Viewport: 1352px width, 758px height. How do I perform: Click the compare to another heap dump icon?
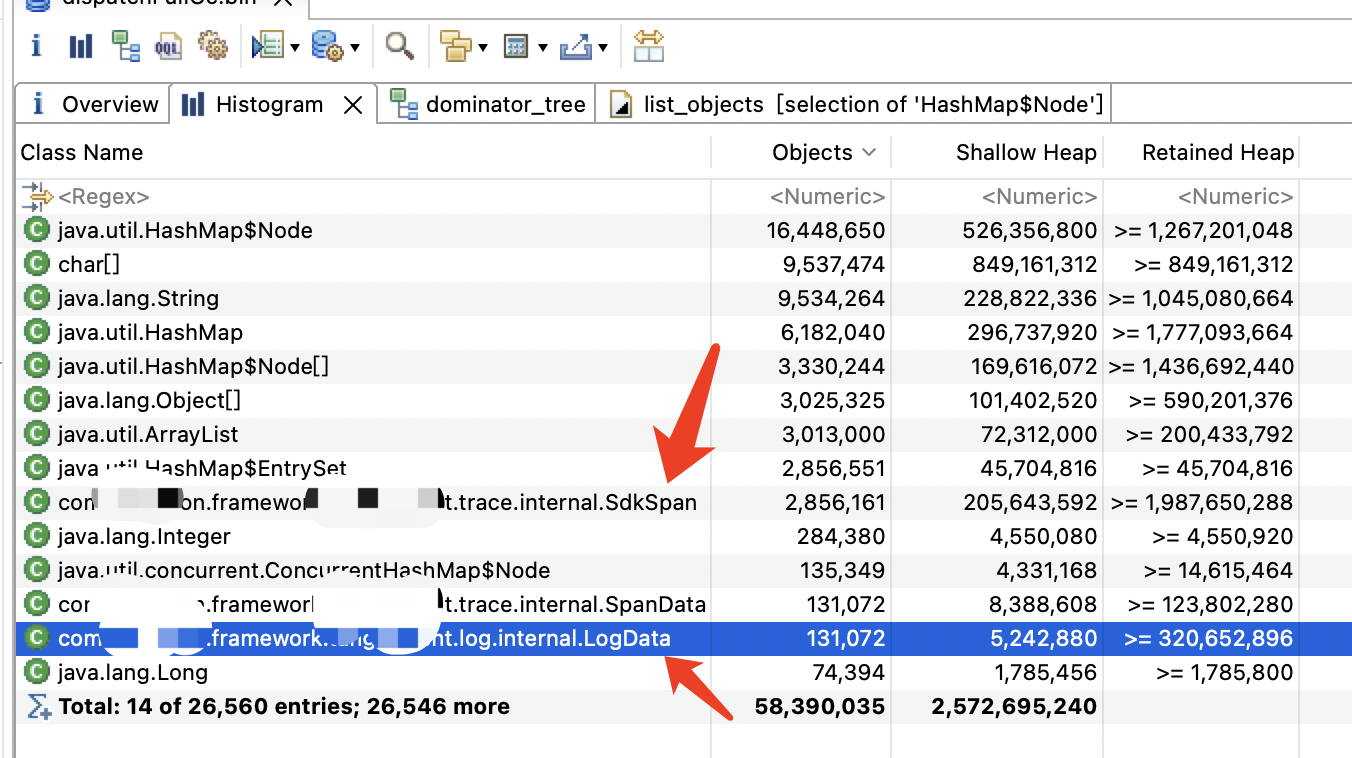point(648,46)
